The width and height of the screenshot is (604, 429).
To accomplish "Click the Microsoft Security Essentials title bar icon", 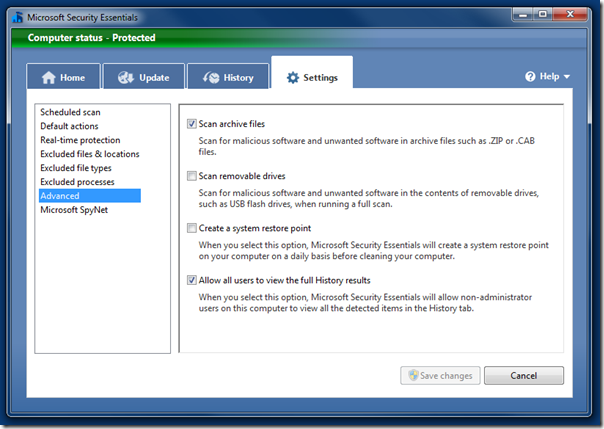I will (18, 17).
